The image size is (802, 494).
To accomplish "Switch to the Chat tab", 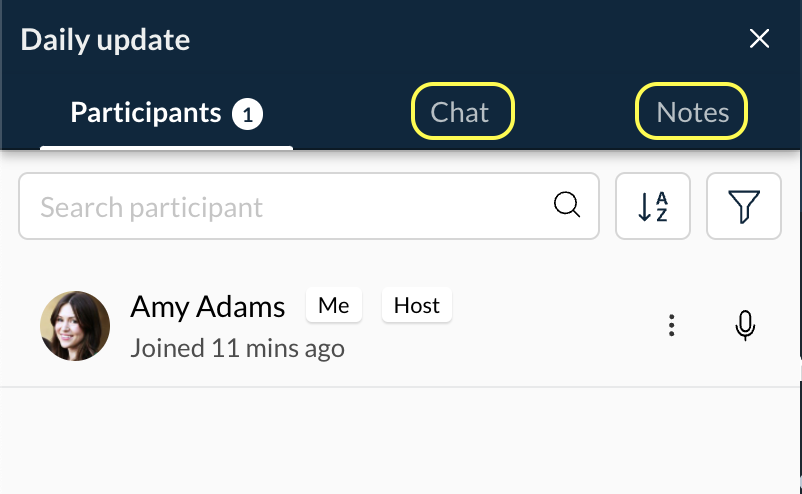I will [462, 112].
